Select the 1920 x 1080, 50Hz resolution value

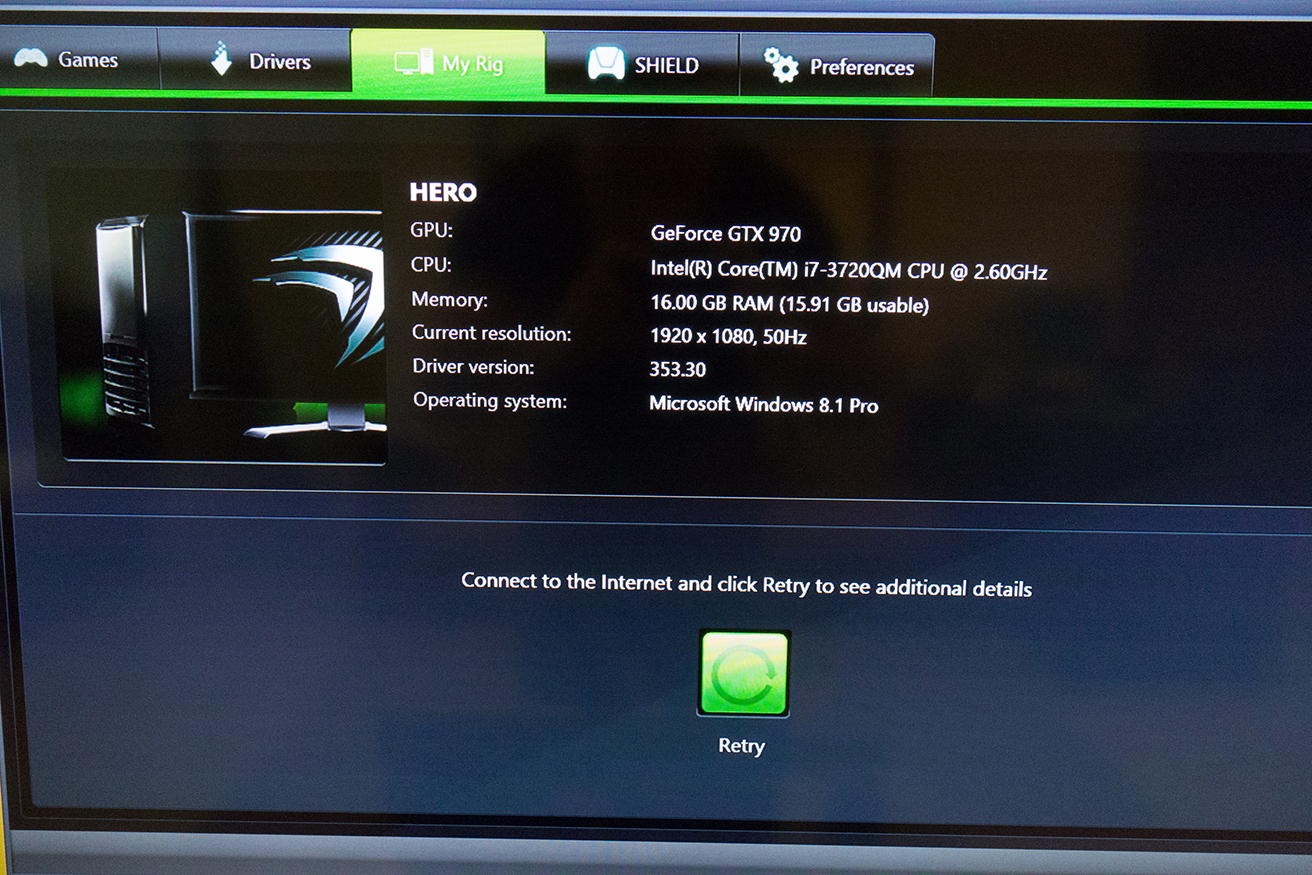point(728,336)
